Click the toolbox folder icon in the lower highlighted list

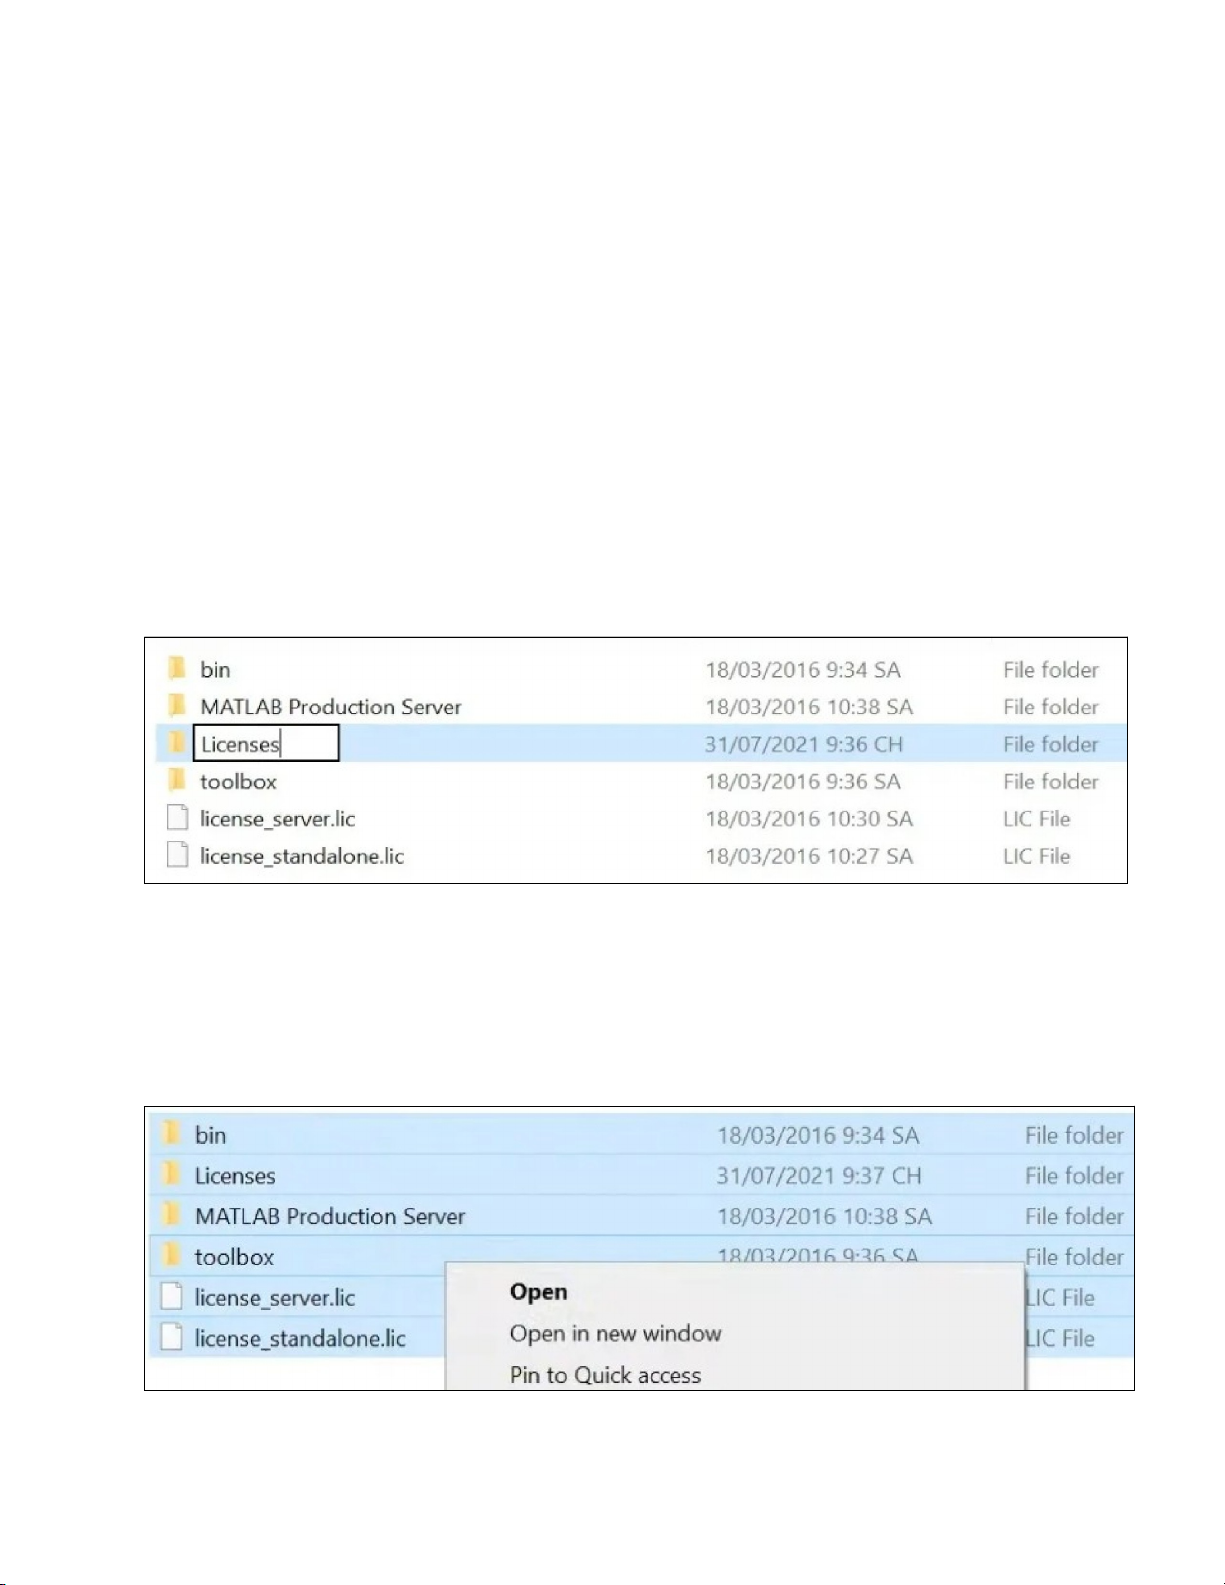(172, 1256)
